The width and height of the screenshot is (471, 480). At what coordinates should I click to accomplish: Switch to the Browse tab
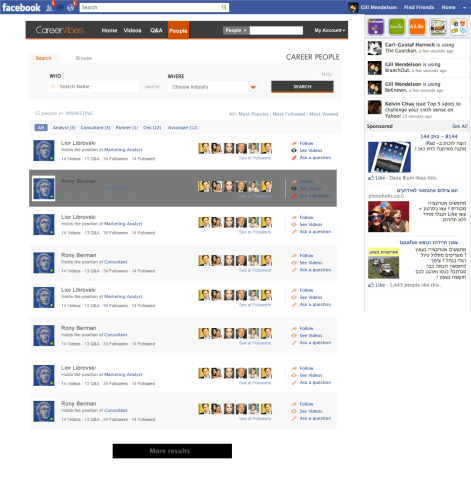(83, 58)
